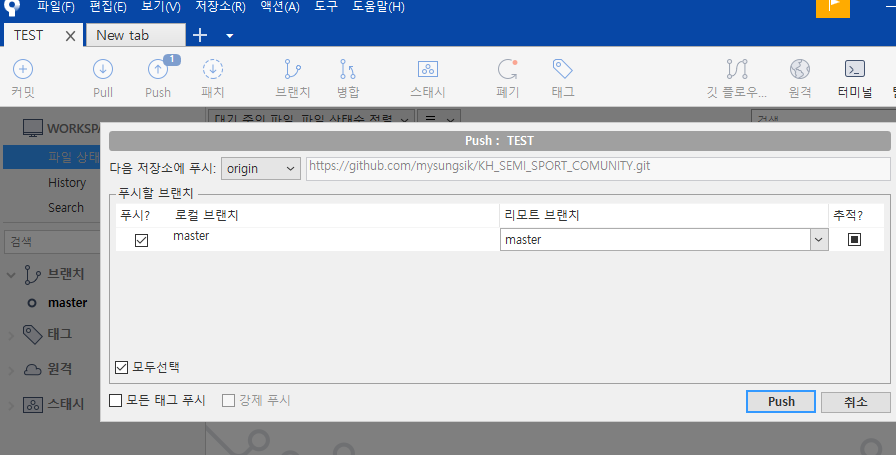Click the 병합 (Merge) toolbar icon
Viewport: 896px width, 455px height.
point(347,69)
